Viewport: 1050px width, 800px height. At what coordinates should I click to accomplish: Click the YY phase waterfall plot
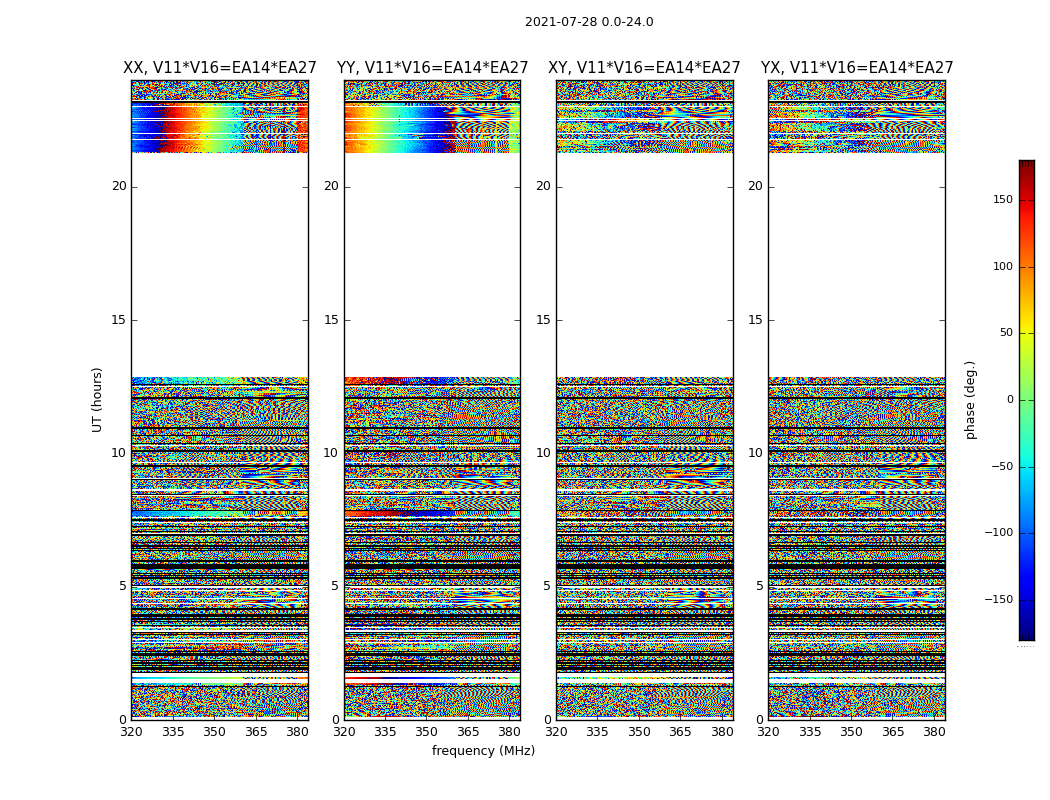tap(432, 400)
